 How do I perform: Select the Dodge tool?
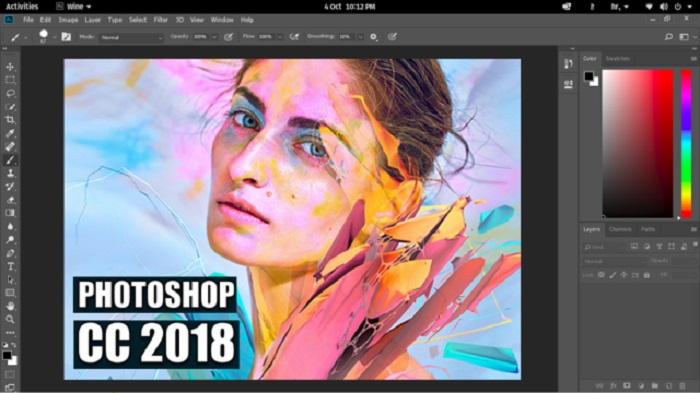(x=10, y=240)
